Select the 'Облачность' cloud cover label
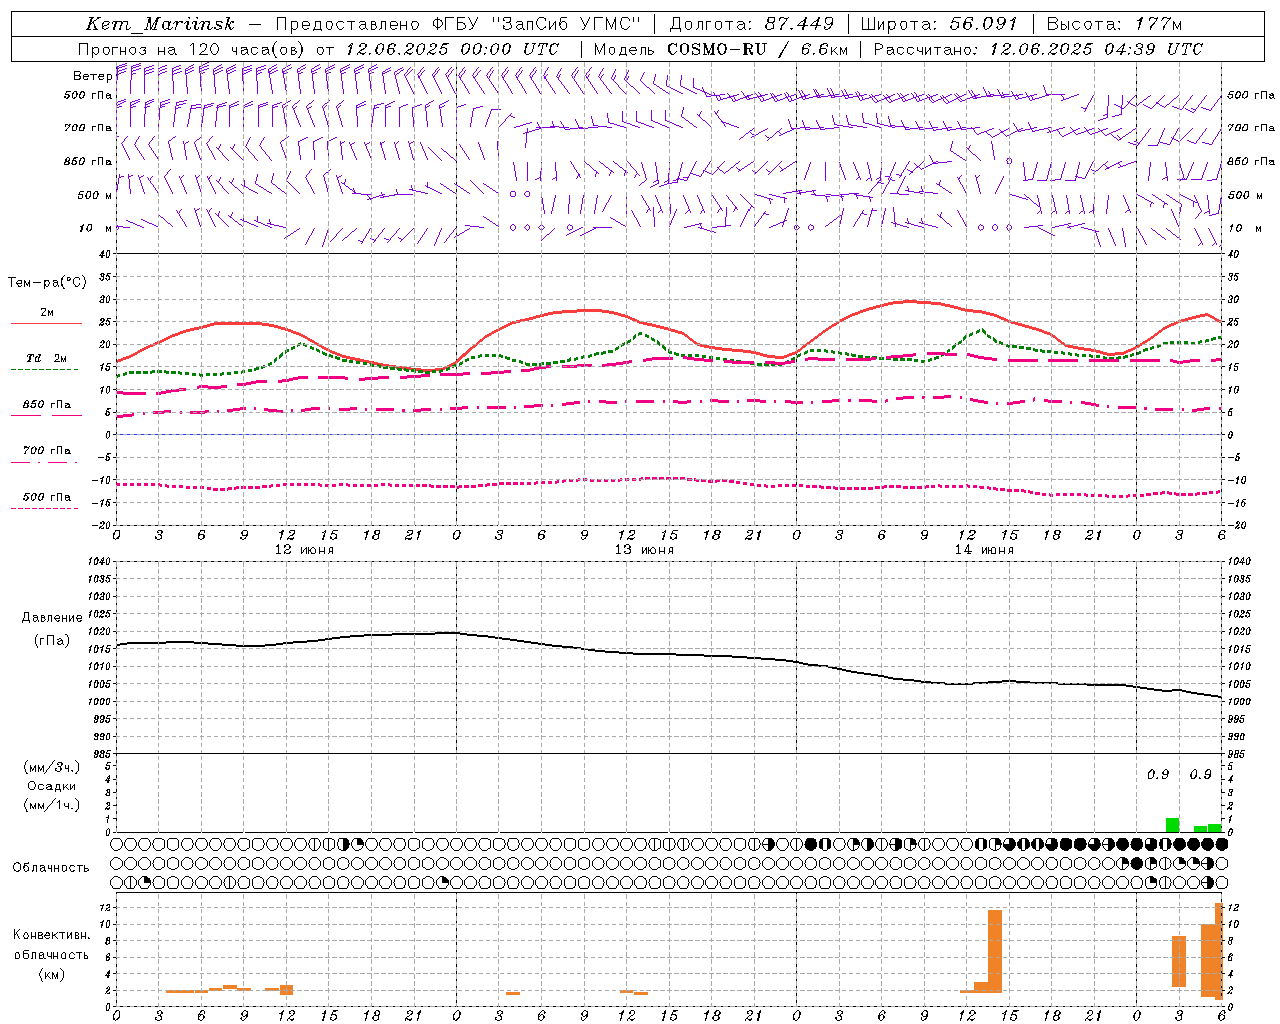Image resolution: width=1280 pixels, height=1024 pixels. pyautogui.click(x=51, y=868)
